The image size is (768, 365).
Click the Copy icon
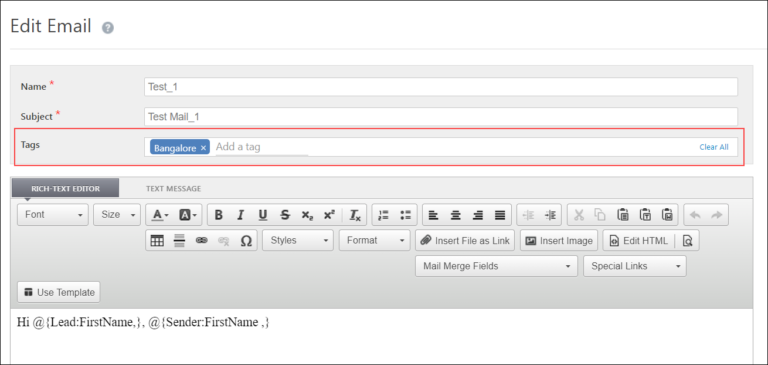coord(600,215)
